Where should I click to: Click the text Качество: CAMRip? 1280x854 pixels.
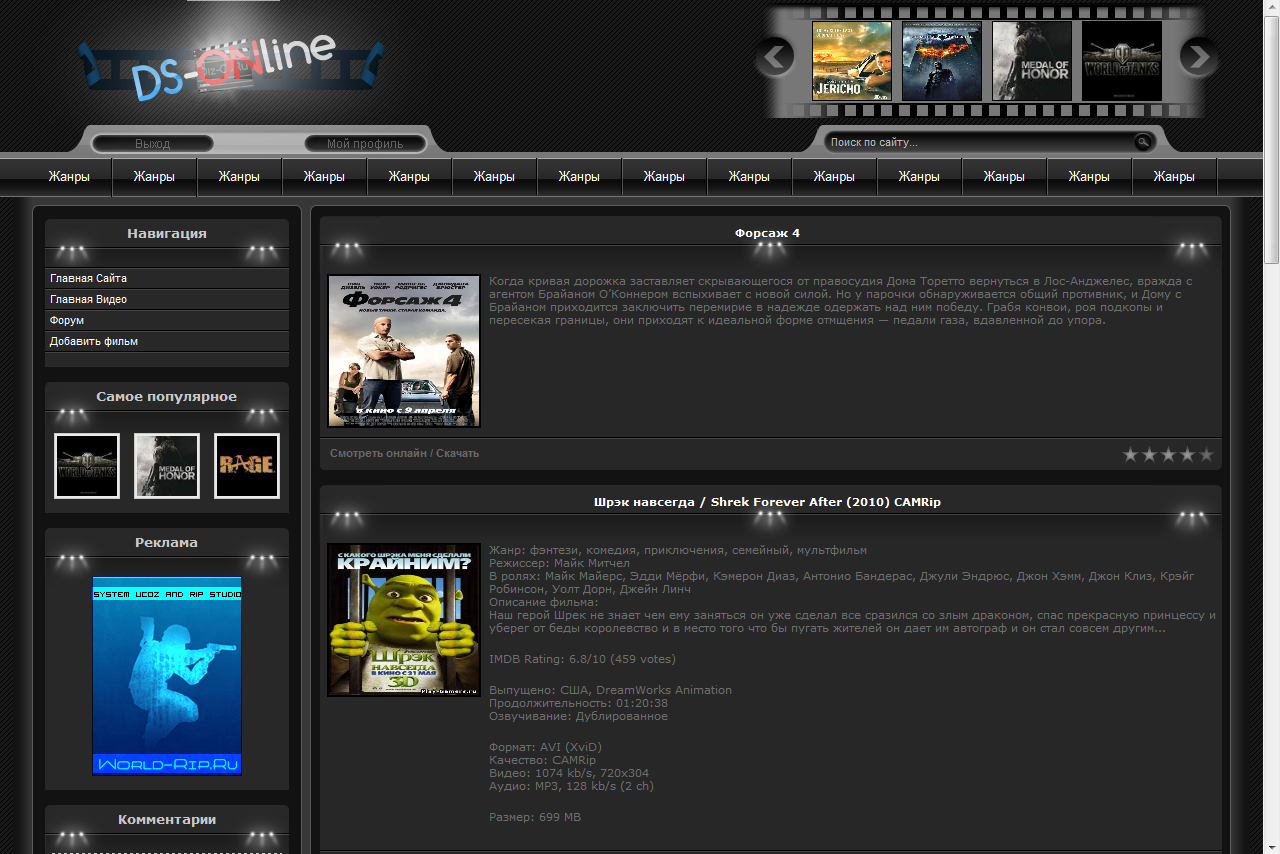click(542, 760)
